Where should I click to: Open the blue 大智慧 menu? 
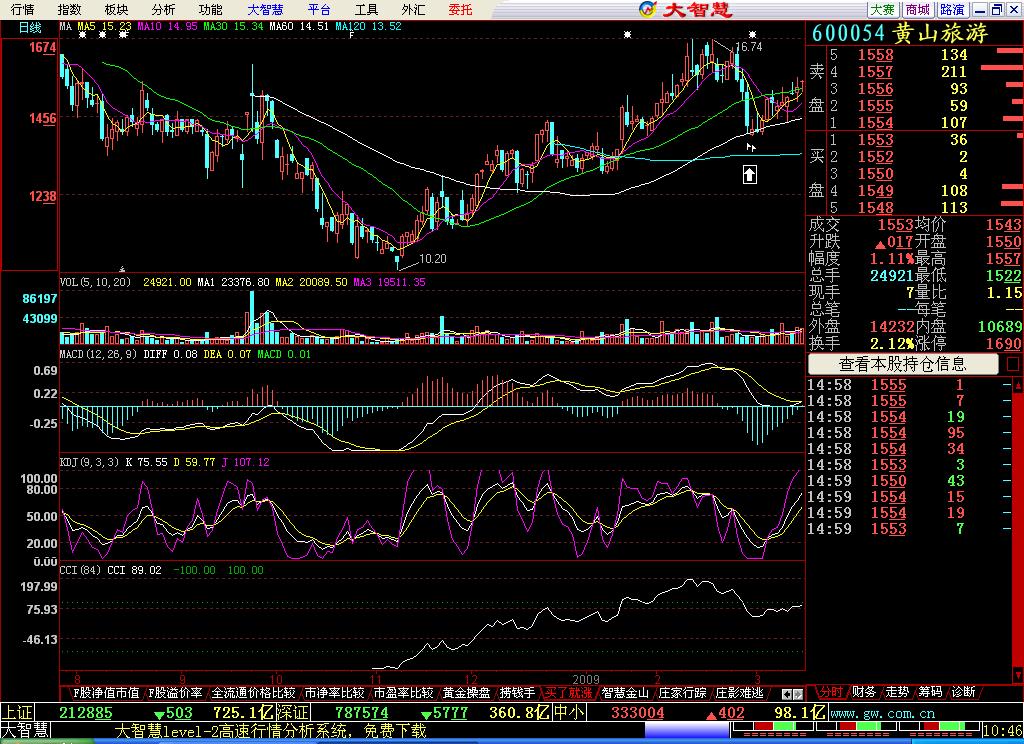point(265,10)
